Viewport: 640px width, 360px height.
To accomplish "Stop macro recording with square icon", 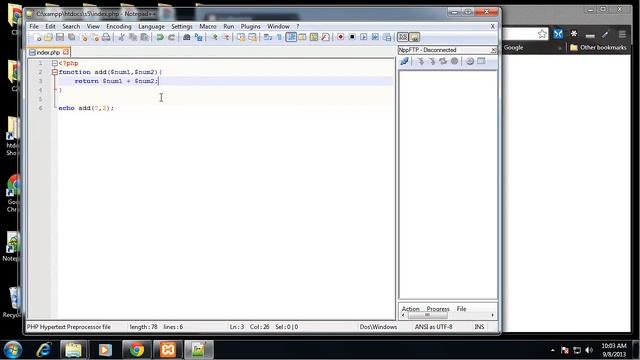I will tap(352, 38).
